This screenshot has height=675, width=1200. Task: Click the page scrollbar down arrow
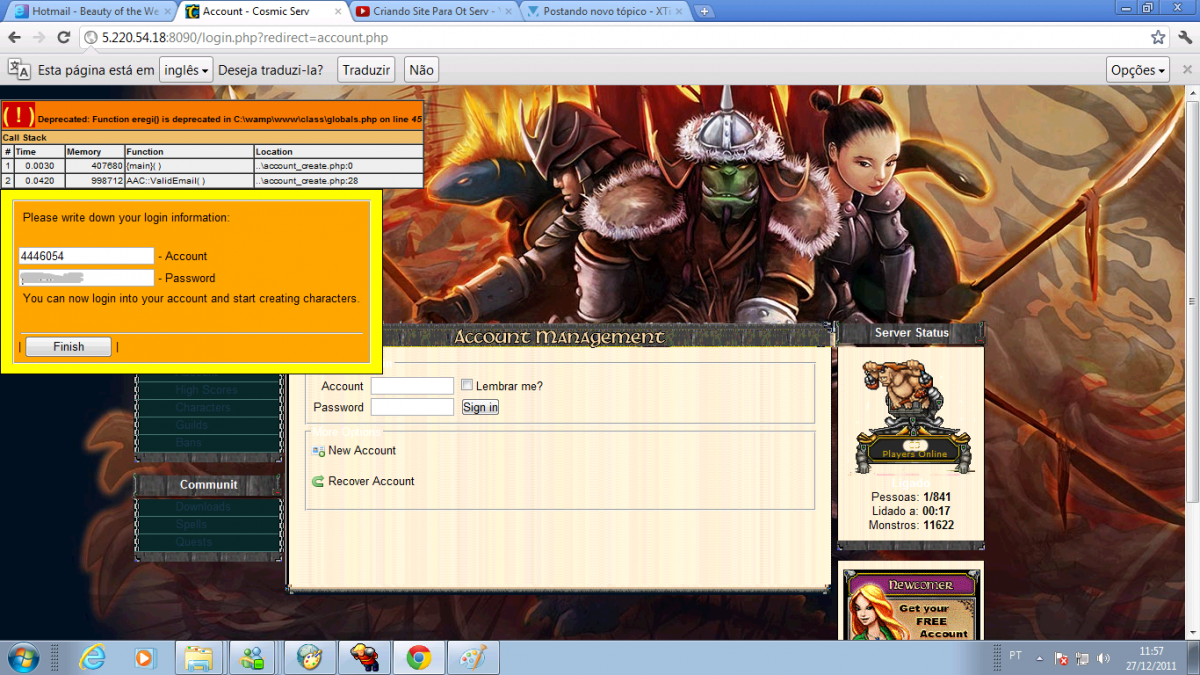tap(1192, 634)
